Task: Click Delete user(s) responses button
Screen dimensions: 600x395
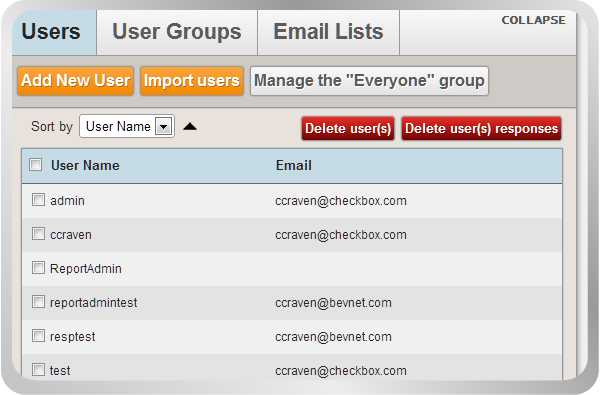Action: pyautogui.click(x=481, y=129)
